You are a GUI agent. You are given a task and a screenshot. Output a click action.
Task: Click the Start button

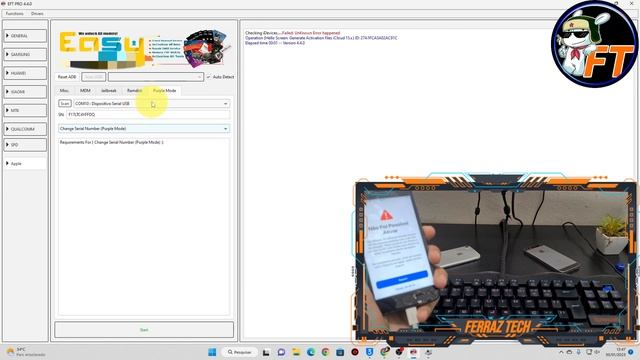(x=144, y=330)
